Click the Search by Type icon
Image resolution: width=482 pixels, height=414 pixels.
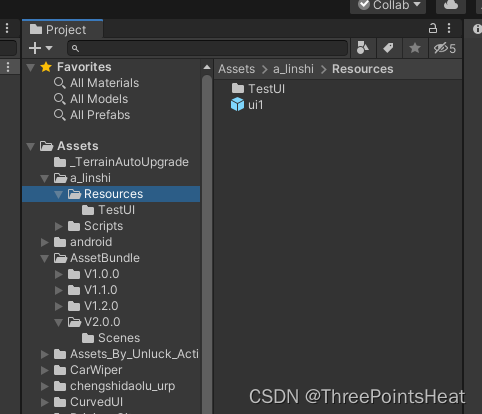pos(363,48)
